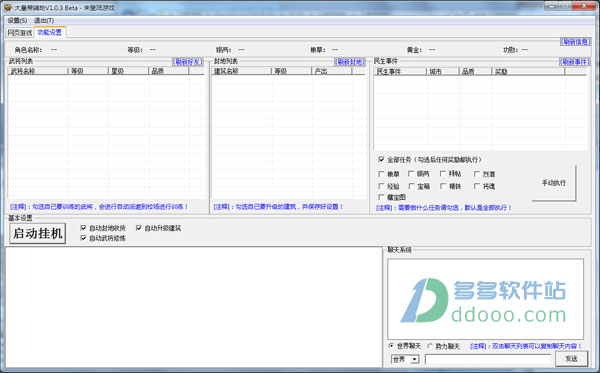This screenshot has width=600, height=373.
Task: Click the refresh link above the 封地列表 table
Action: [350, 62]
